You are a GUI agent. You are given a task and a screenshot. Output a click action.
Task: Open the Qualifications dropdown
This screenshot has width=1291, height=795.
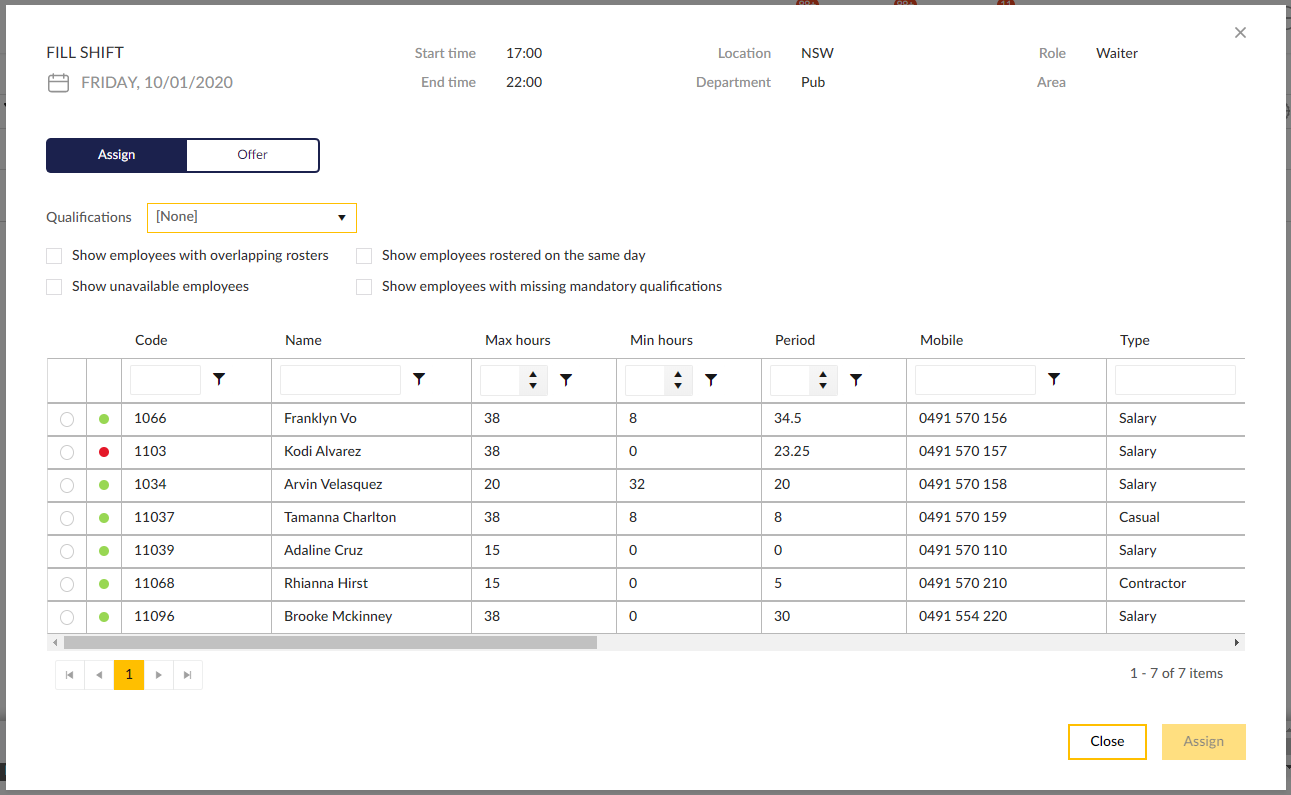(252, 217)
